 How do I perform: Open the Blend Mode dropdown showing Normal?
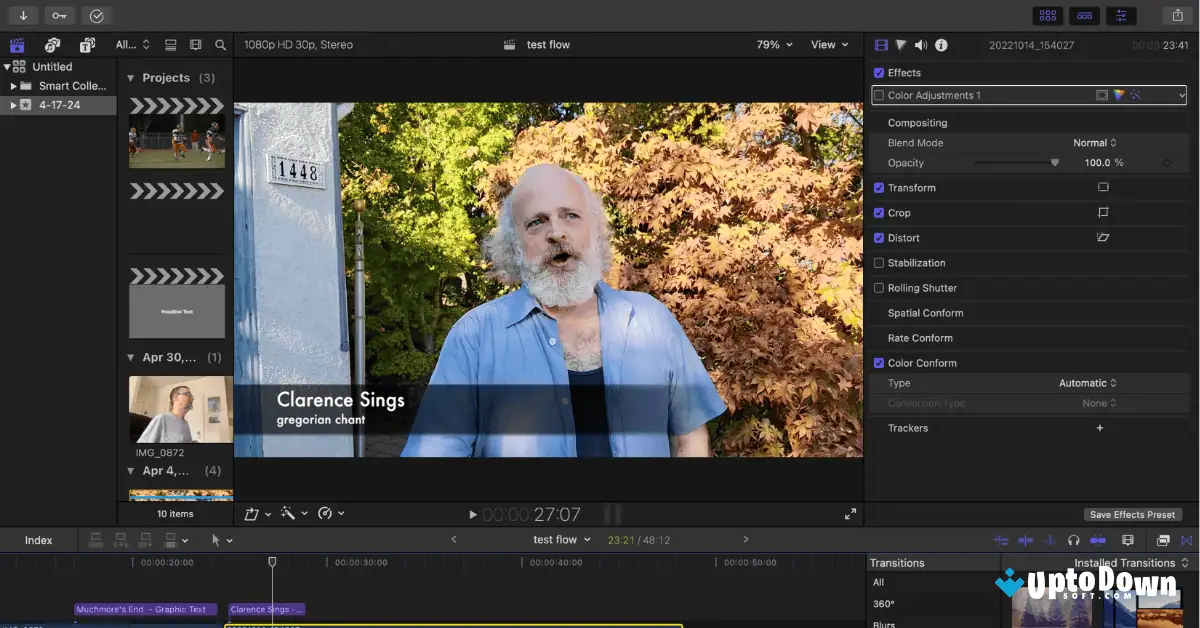coord(1097,142)
